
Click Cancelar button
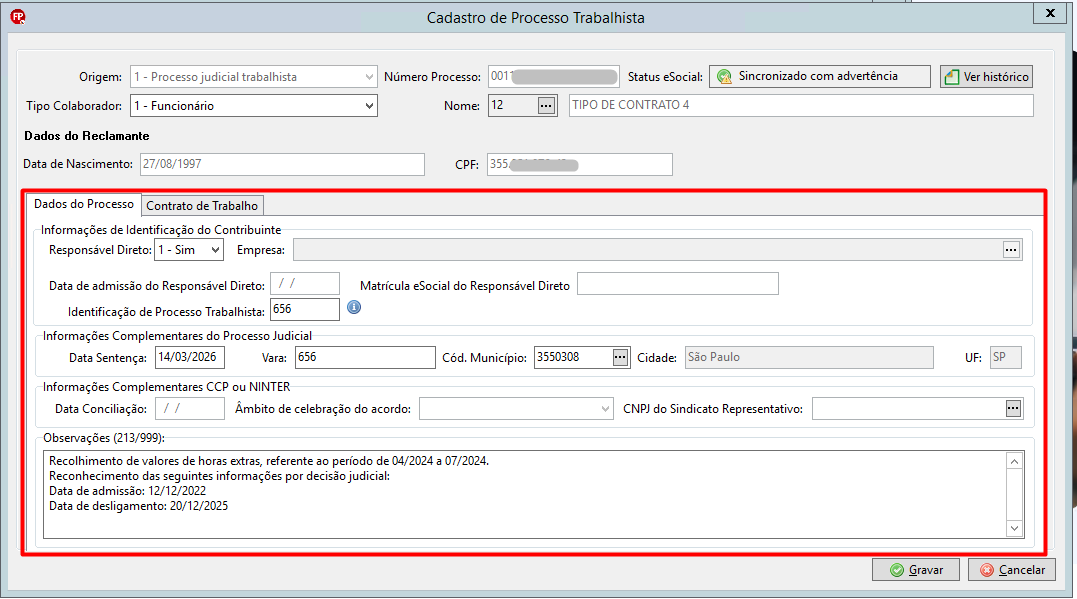coord(1012,570)
